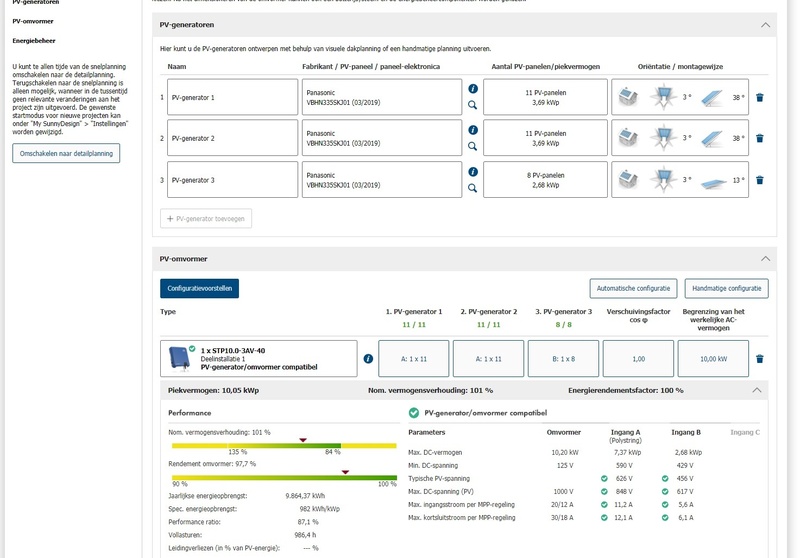Click house icon in PV-generator 3 orientation
Image resolution: width=800 pixels, height=558 pixels.
coord(628,180)
